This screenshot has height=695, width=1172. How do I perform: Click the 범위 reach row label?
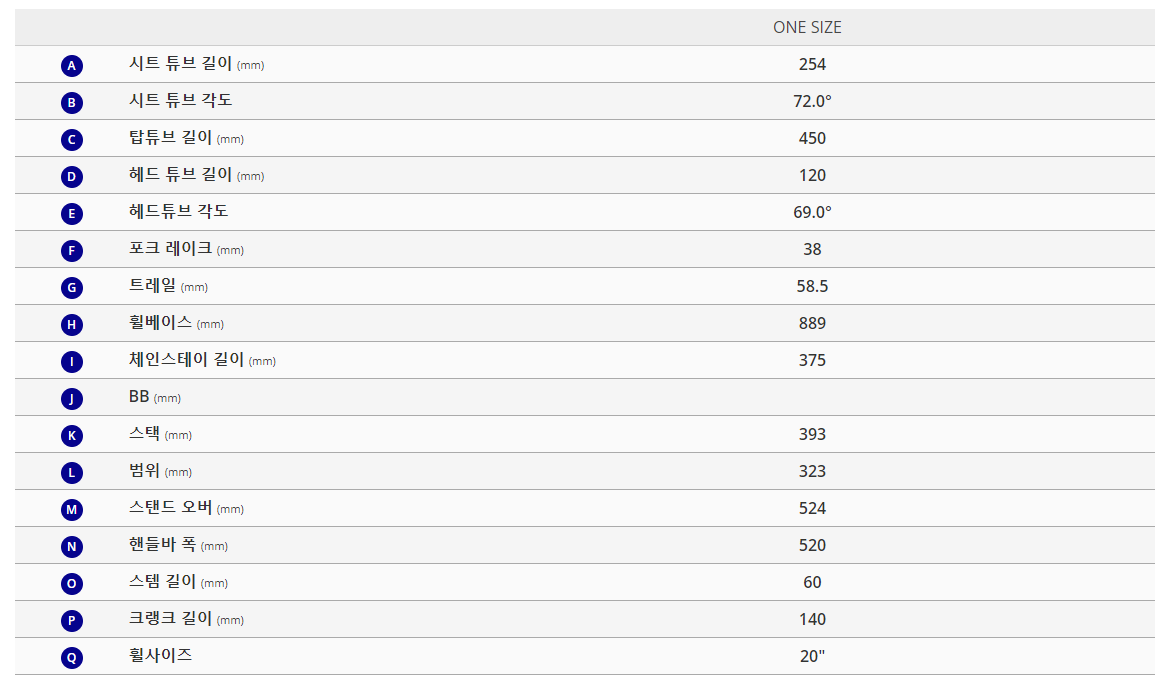(144, 470)
